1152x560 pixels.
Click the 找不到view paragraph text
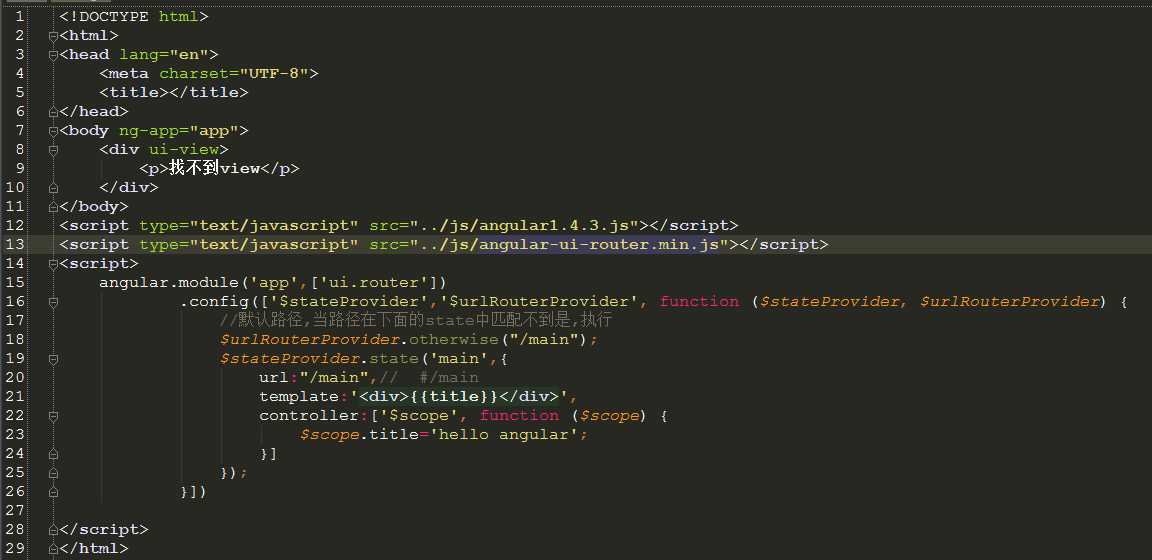click(x=215, y=168)
